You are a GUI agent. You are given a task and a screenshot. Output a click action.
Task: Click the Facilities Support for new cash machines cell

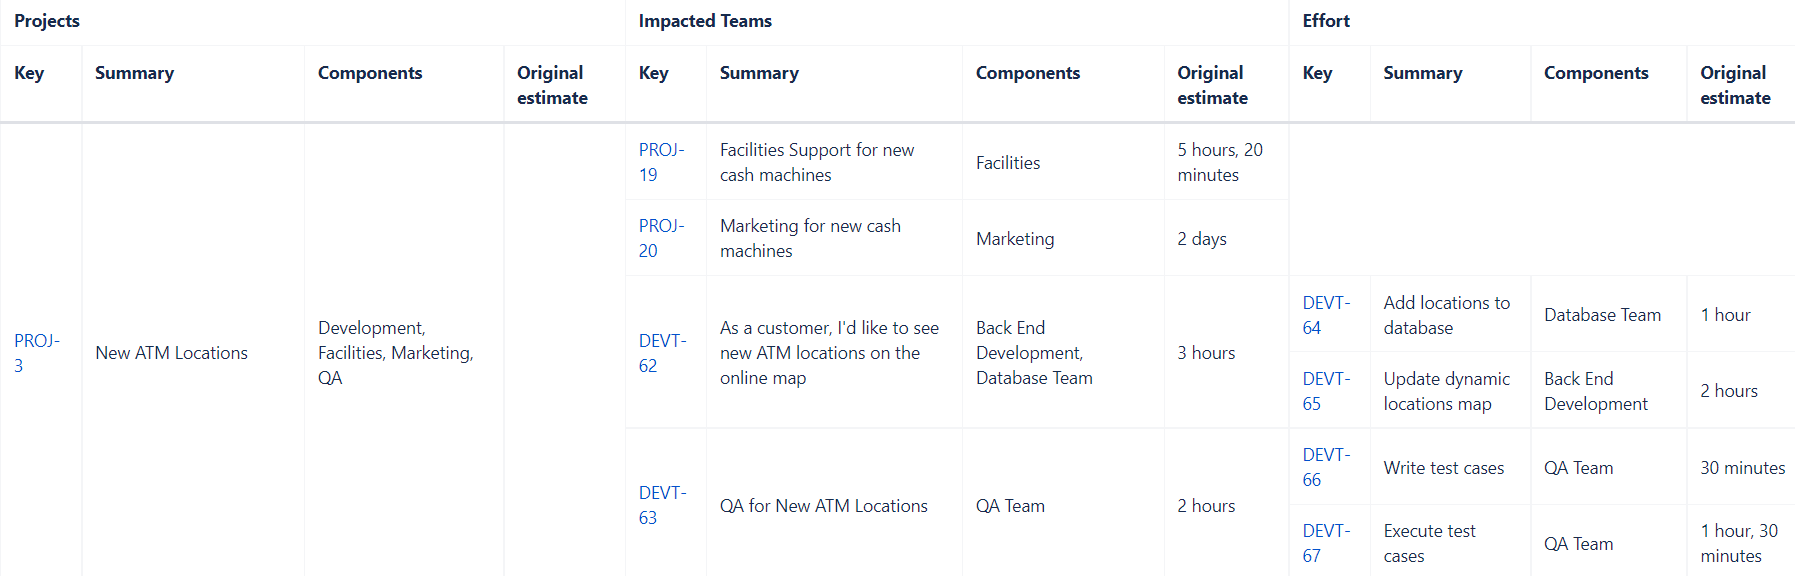[817, 162]
